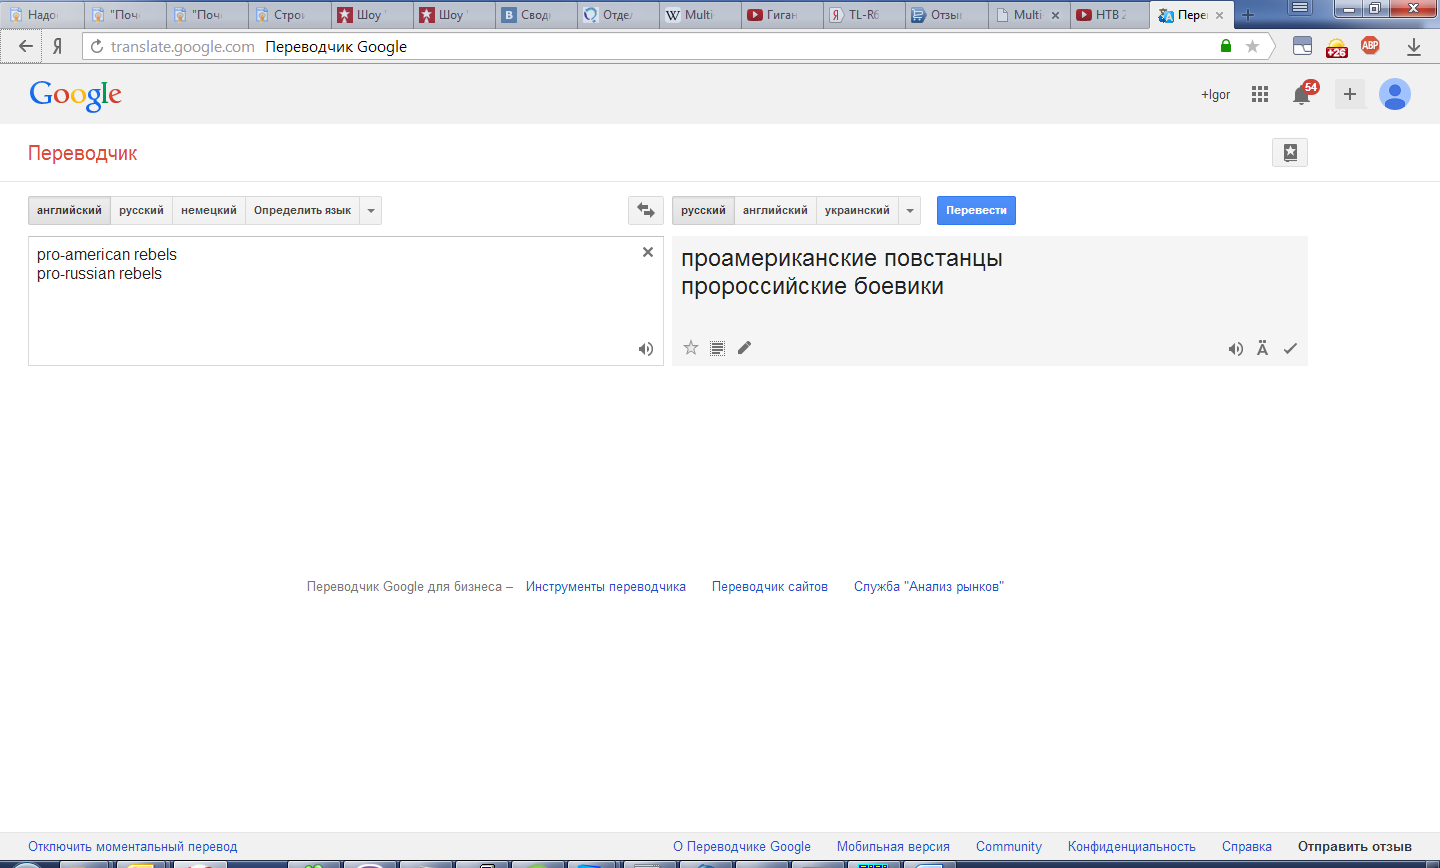This screenshot has width=1440, height=868.
Task: Click Определить язык to detect language
Action: (x=302, y=210)
